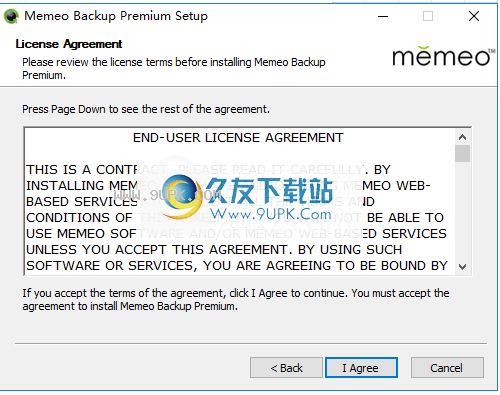Cancel the Memeo Backup Premium installation
Screen dimensions: 500x395
(447, 368)
